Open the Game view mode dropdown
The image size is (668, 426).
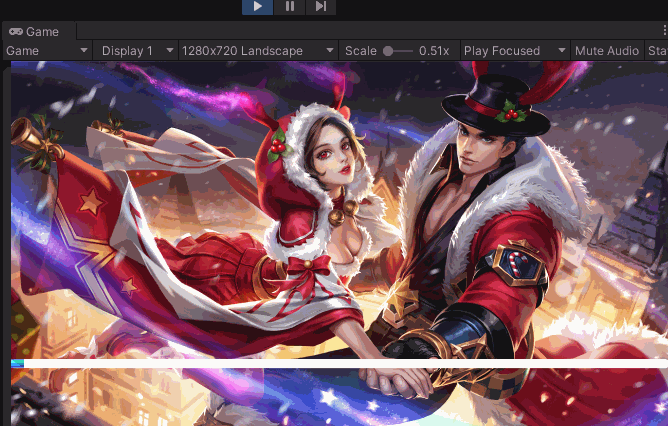point(47,51)
